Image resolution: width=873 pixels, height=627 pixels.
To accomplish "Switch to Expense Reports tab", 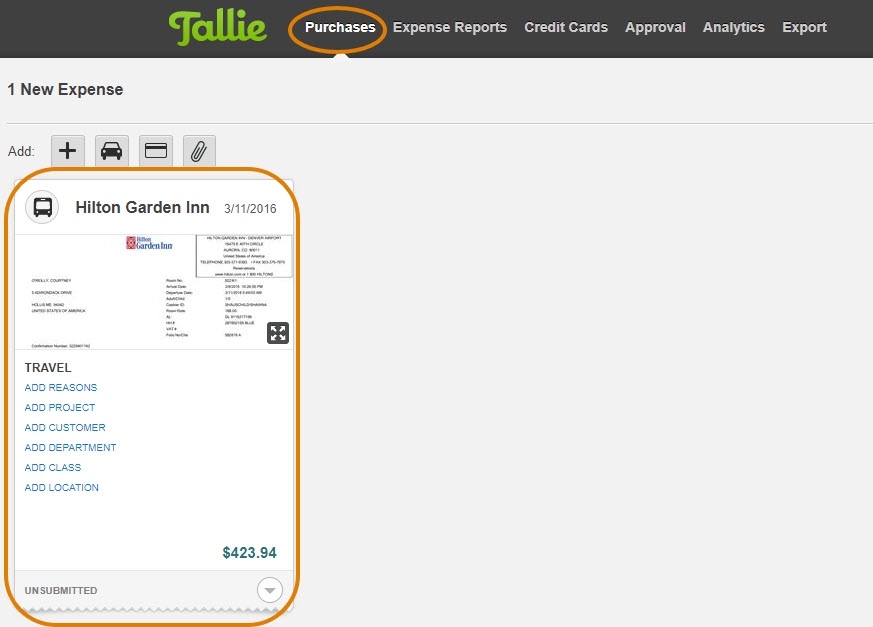I will [450, 27].
